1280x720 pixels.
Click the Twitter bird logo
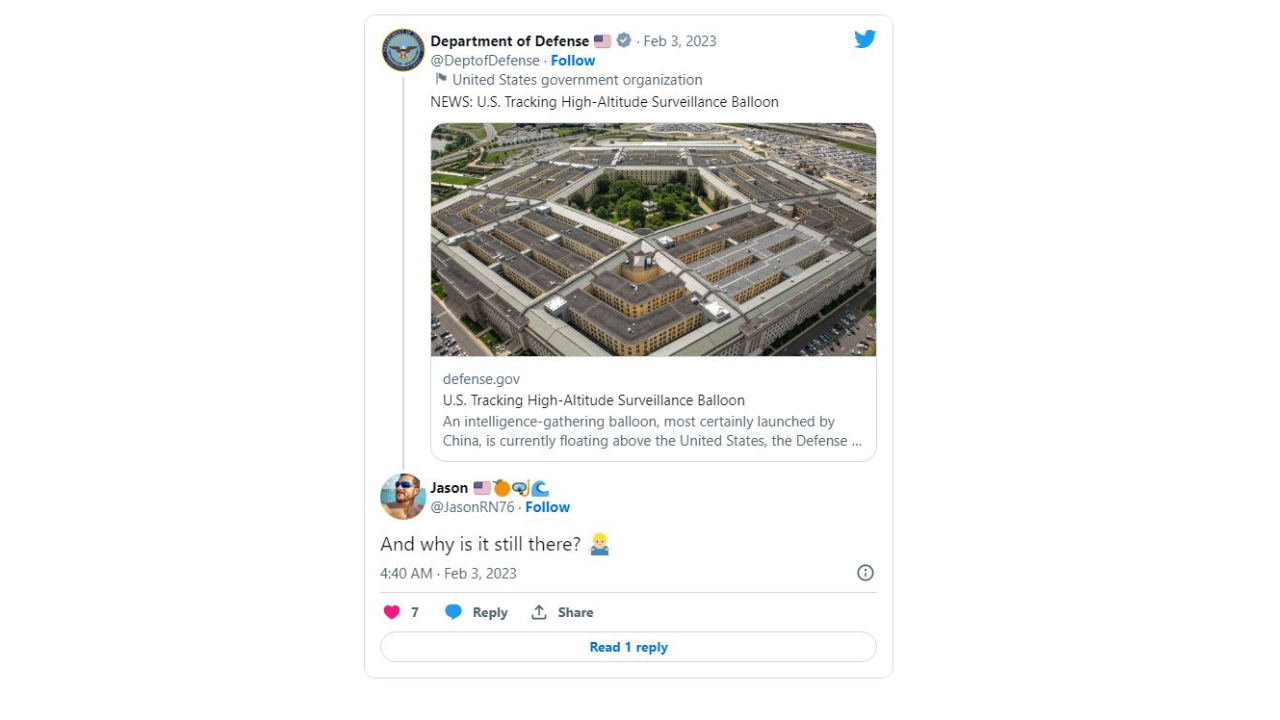pyautogui.click(x=865, y=39)
